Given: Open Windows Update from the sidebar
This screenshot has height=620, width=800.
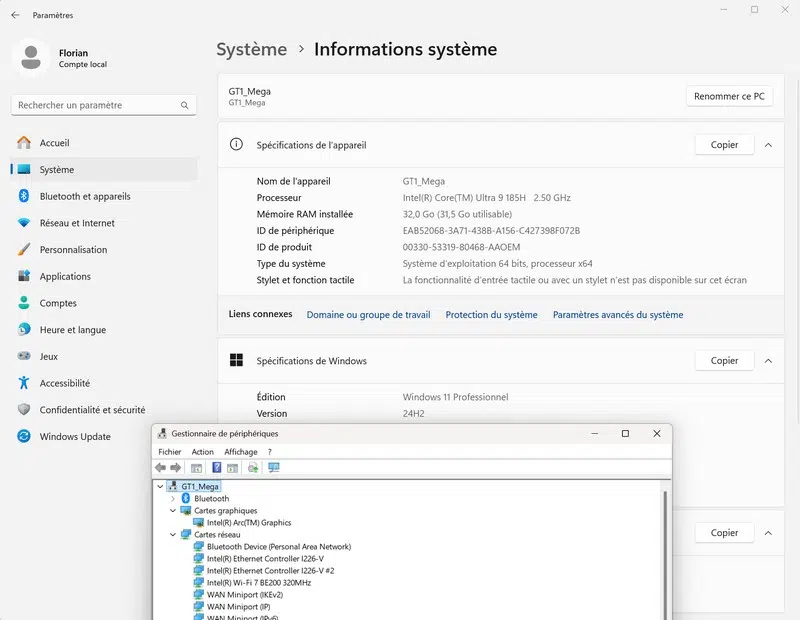Looking at the screenshot, I should click(x=75, y=436).
